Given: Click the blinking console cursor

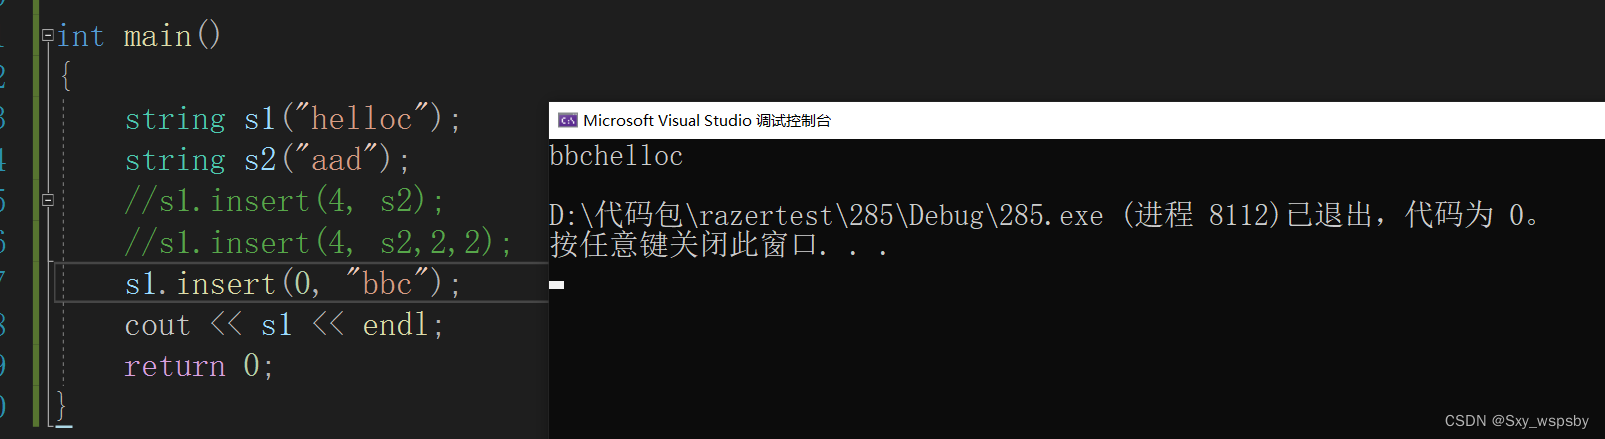Looking at the screenshot, I should (557, 285).
